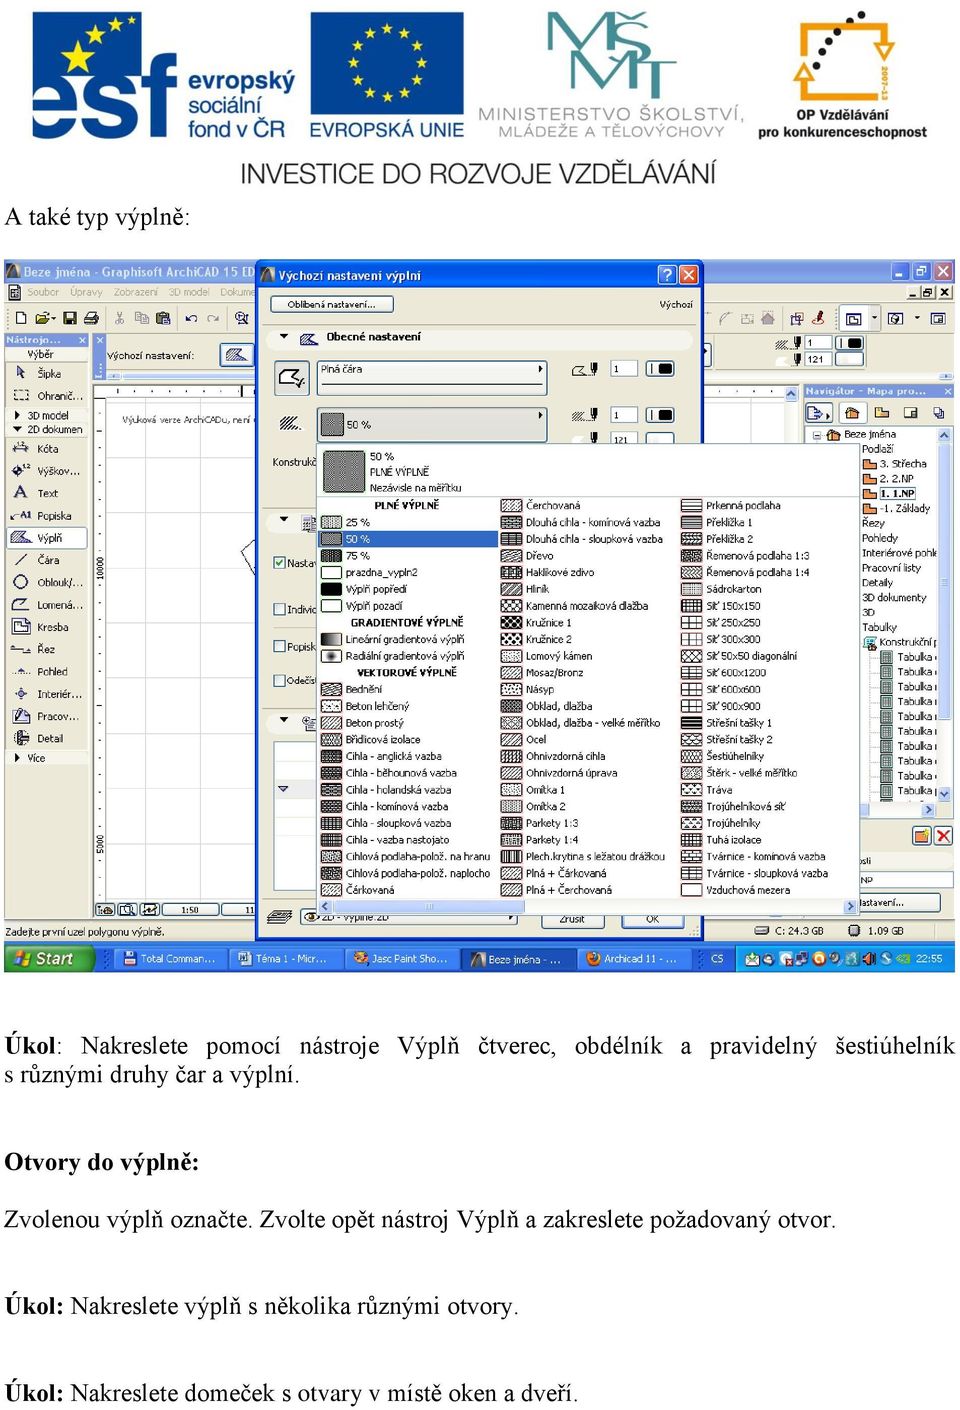This screenshot has height=1410, width=960.
Task: Select the Výplň fill tool
Action: tap(47, 538)
